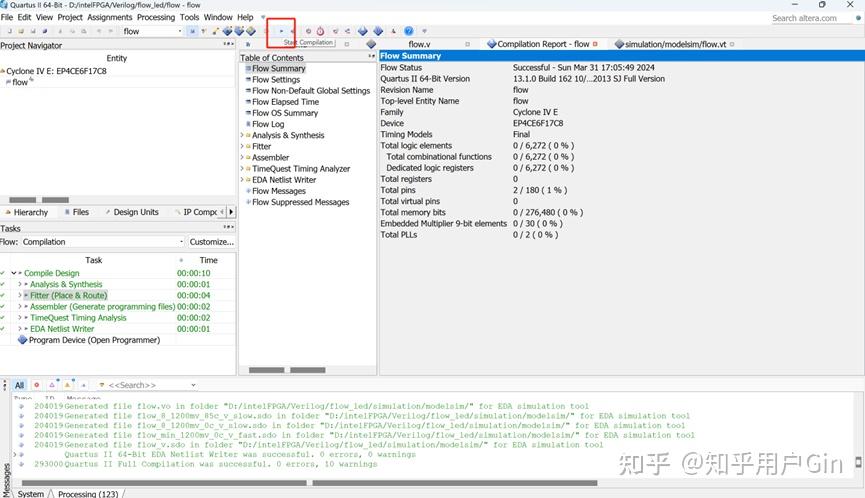Click the Stop Processing toolbar icon

[266, 31]
